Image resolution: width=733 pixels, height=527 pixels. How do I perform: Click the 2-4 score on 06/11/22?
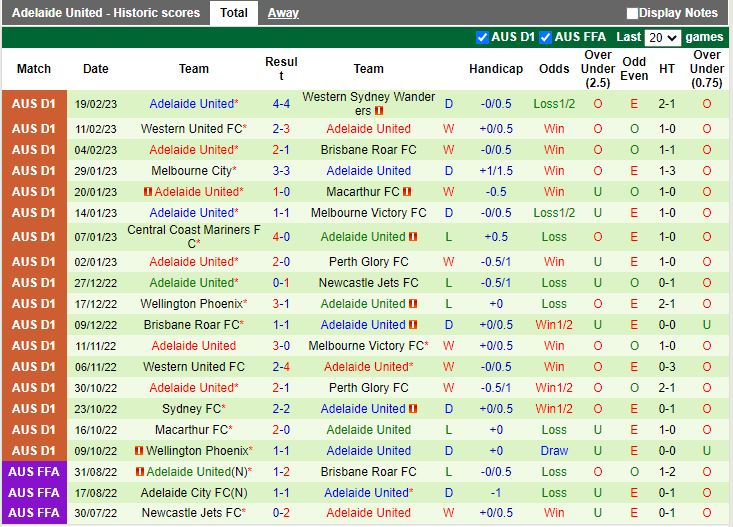tap(281, 367)
